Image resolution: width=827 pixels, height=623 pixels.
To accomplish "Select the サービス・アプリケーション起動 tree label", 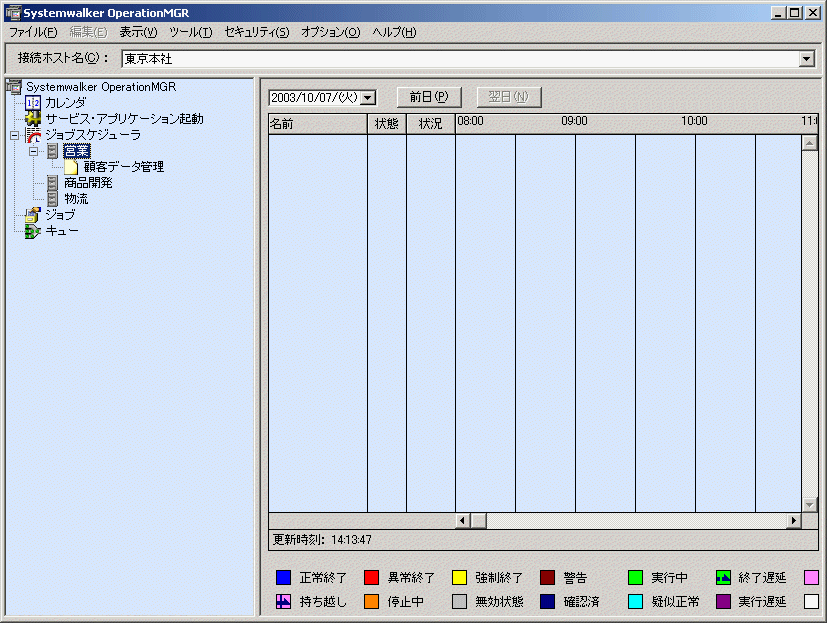I will click(124, 119).
